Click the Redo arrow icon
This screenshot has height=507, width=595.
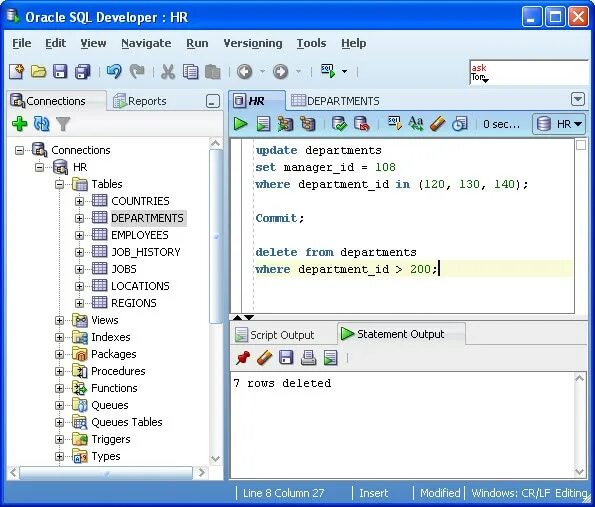(x=137, y=71)
